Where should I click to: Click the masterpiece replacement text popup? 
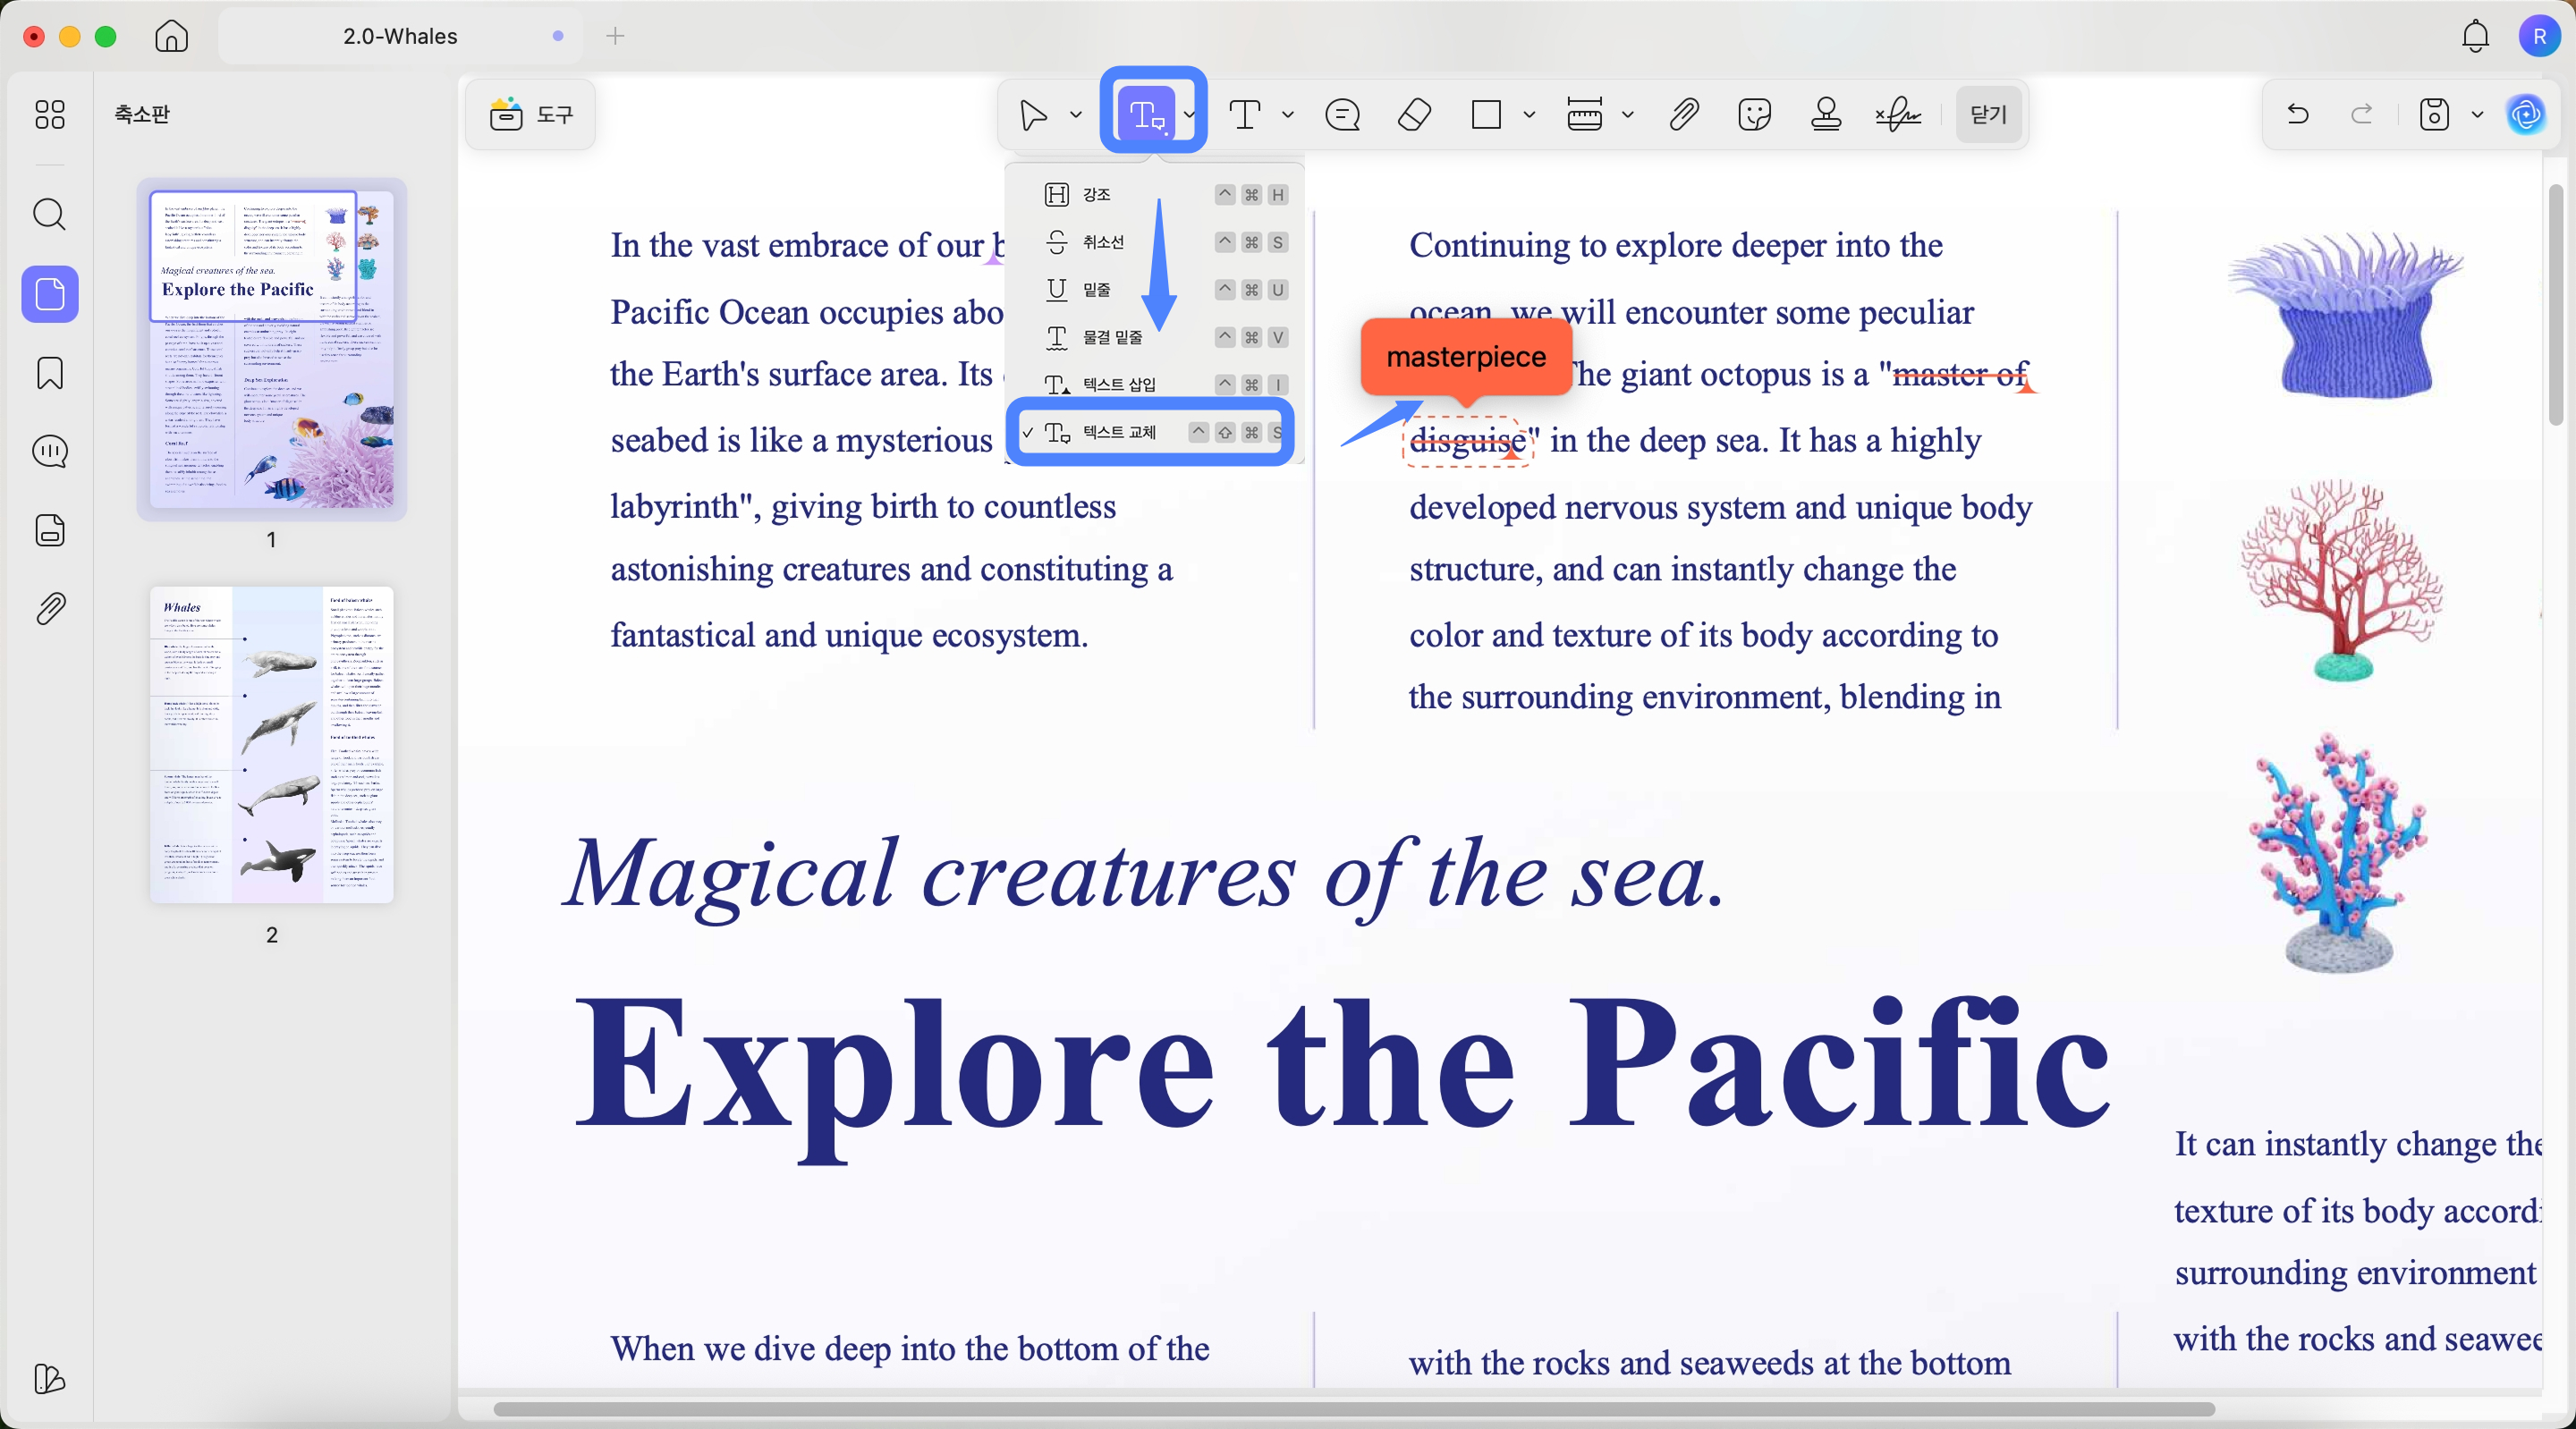point(1466,357)
